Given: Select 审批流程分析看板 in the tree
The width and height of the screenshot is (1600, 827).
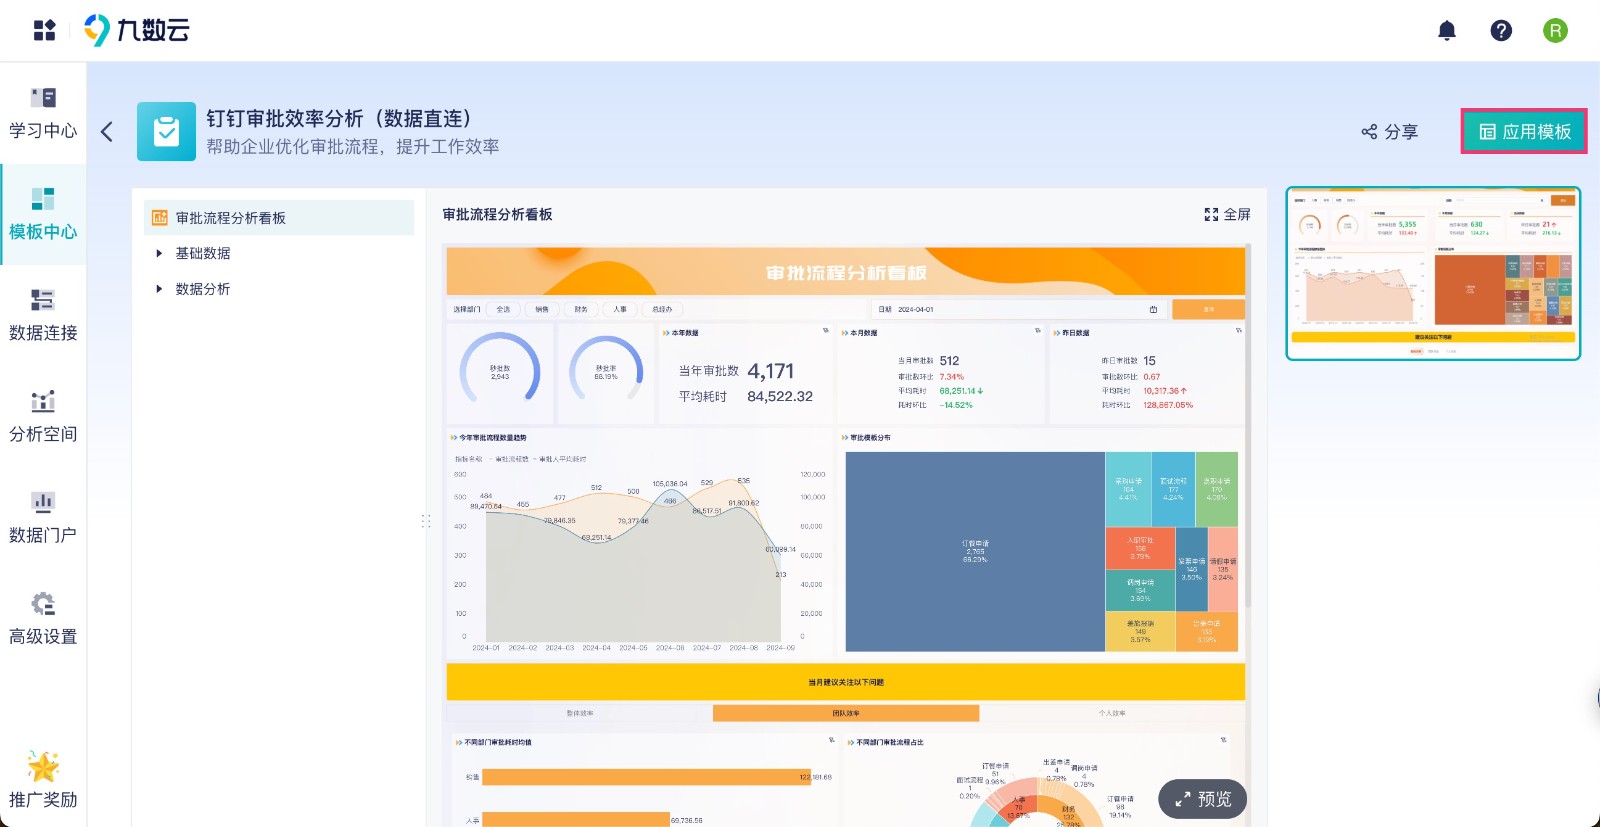Looking at the screenshot, I should click(x=279, y=217).
